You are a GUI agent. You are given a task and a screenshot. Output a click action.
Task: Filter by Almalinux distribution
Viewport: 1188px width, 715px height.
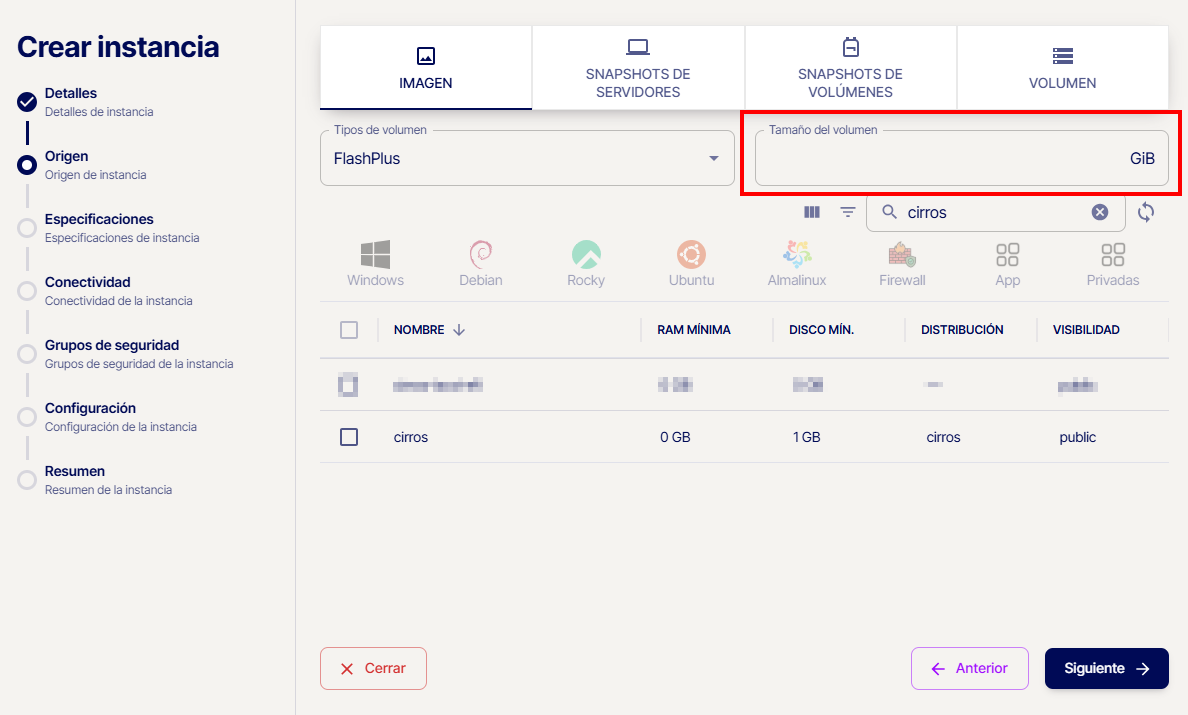tap(797, 264)
